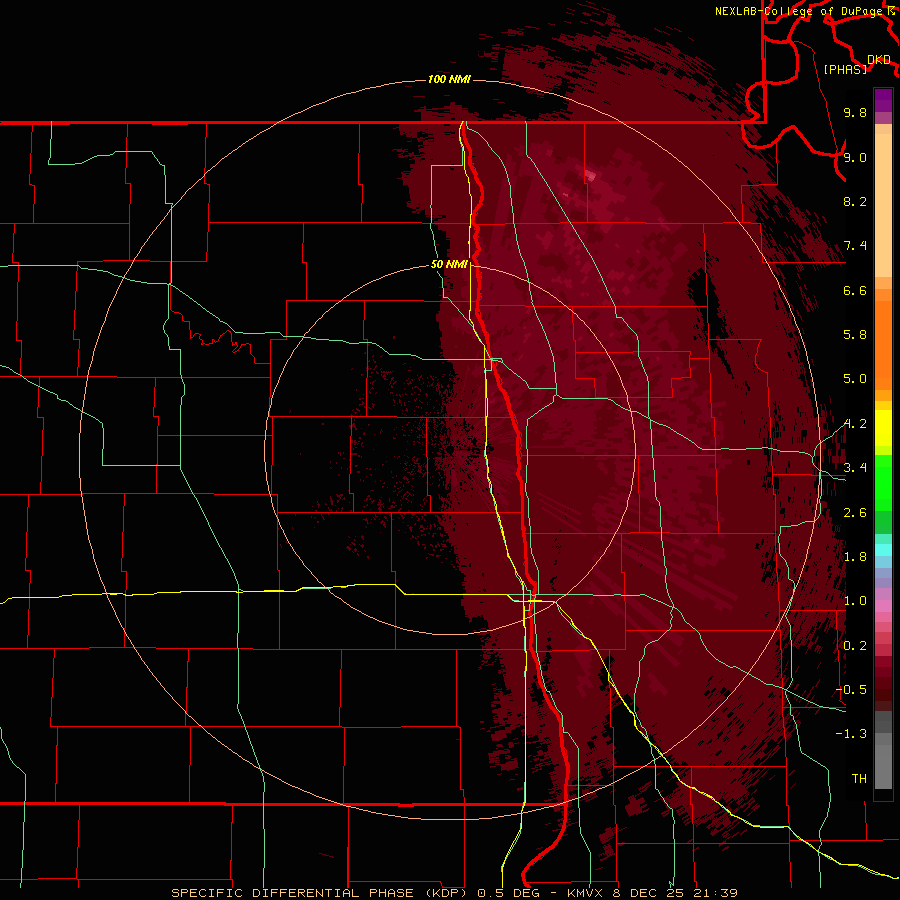Click the -1.3 scale label
Screen dimensions: 900x900
(851, 734)
